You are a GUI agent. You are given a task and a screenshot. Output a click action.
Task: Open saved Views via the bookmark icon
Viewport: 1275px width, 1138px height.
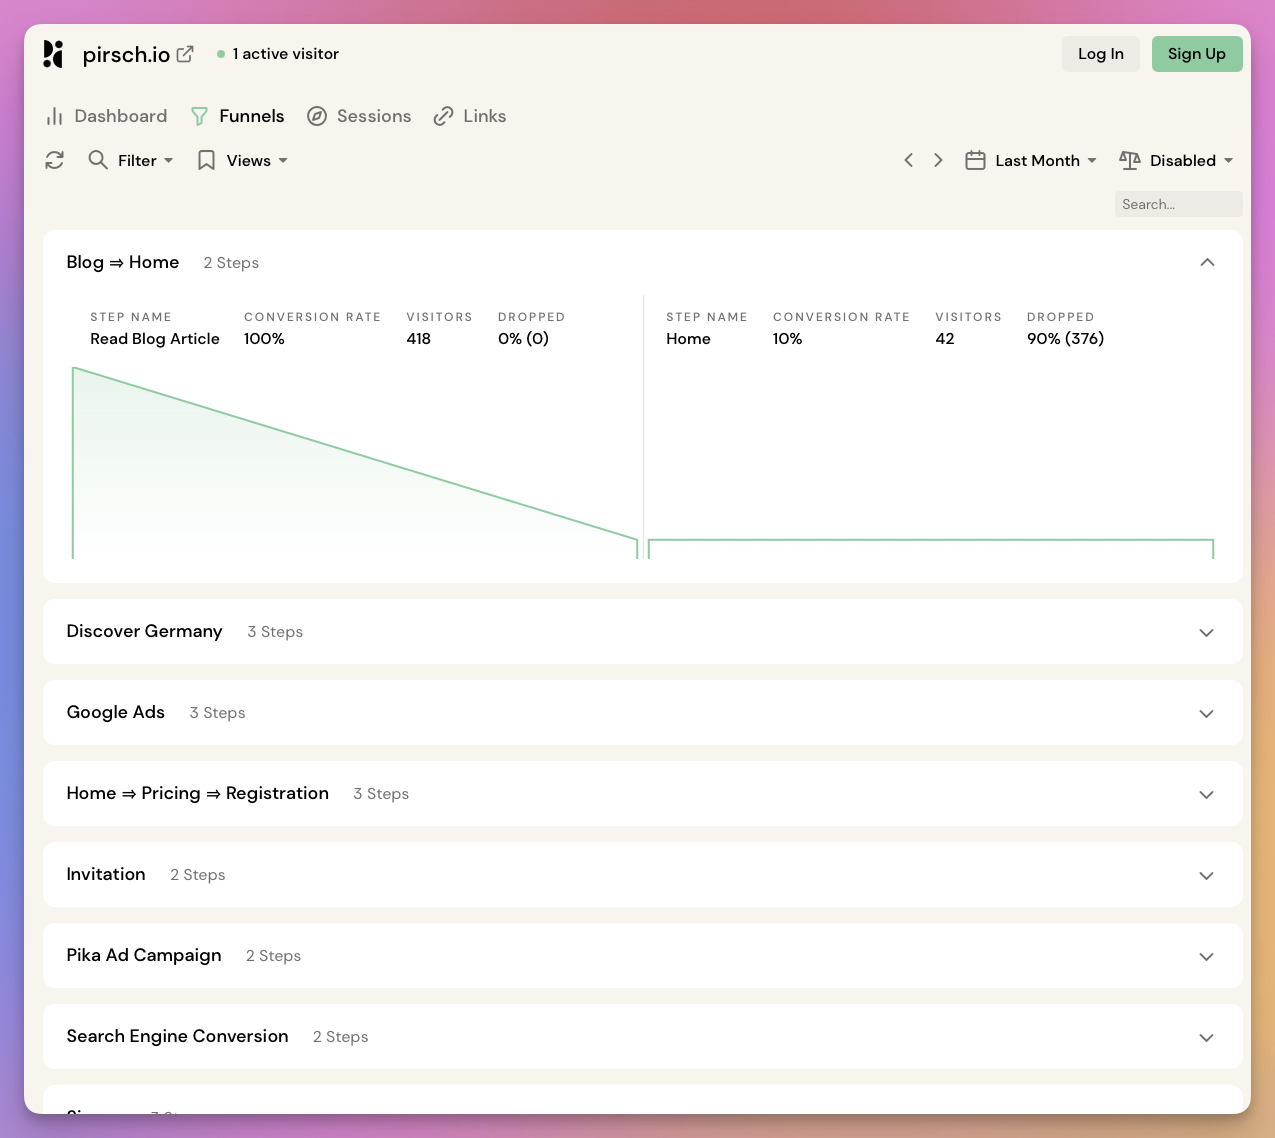[x=206, y=160]
